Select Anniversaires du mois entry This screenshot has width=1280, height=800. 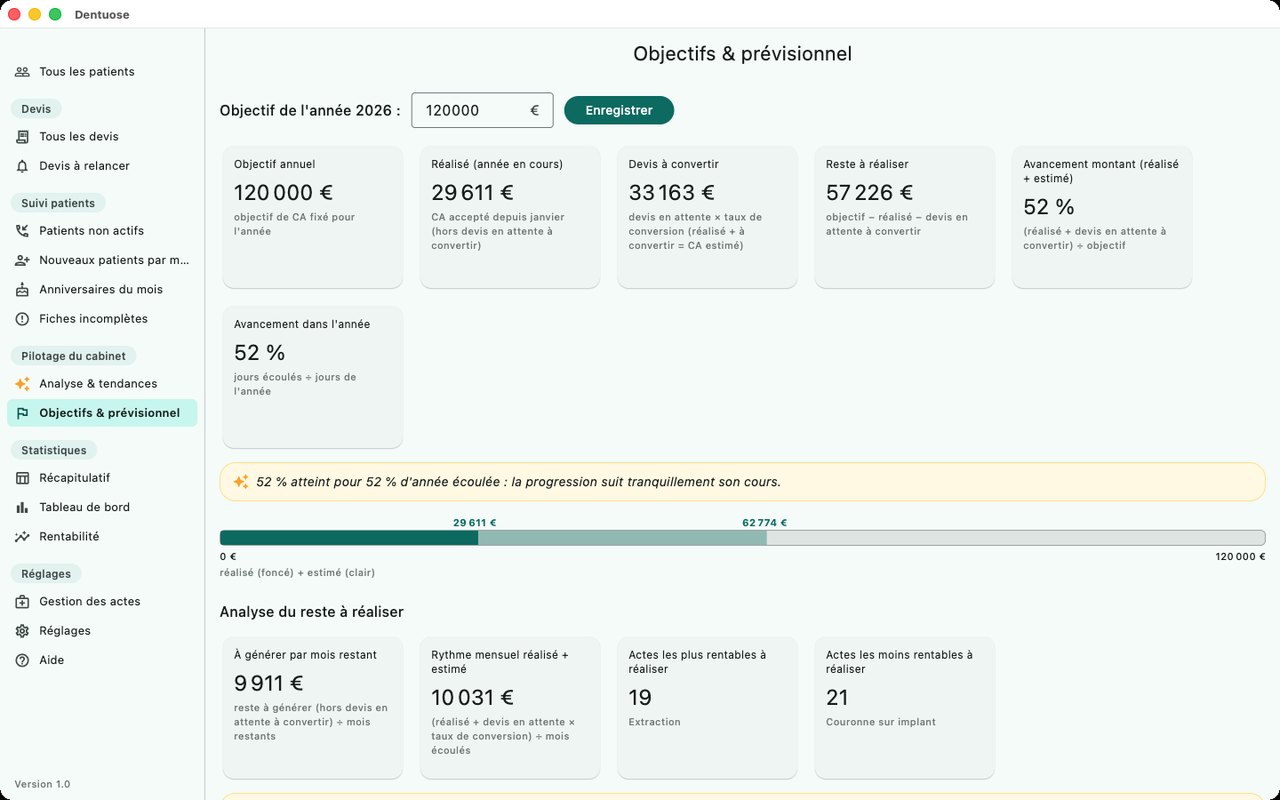tap(102, 290)
